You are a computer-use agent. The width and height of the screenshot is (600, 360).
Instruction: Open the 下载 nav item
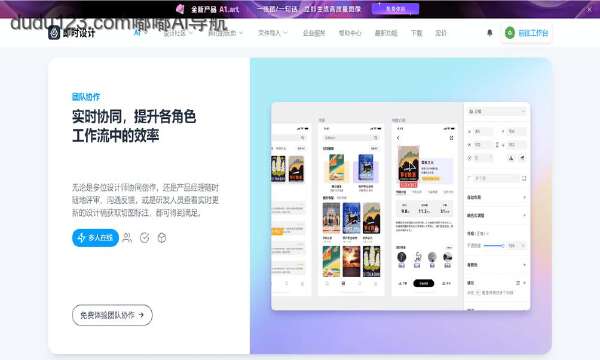tap(416, 33)
